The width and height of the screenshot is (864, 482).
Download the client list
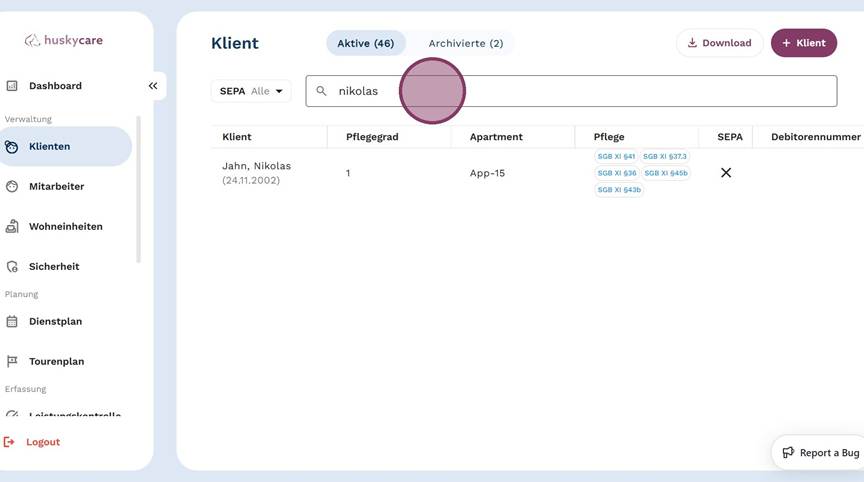pyautogui.click(x=720, y=43)
